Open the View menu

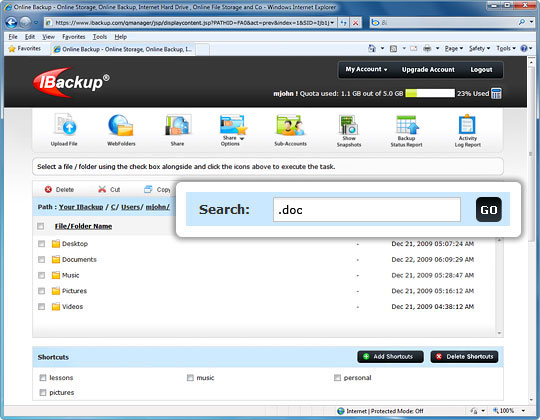48,36
